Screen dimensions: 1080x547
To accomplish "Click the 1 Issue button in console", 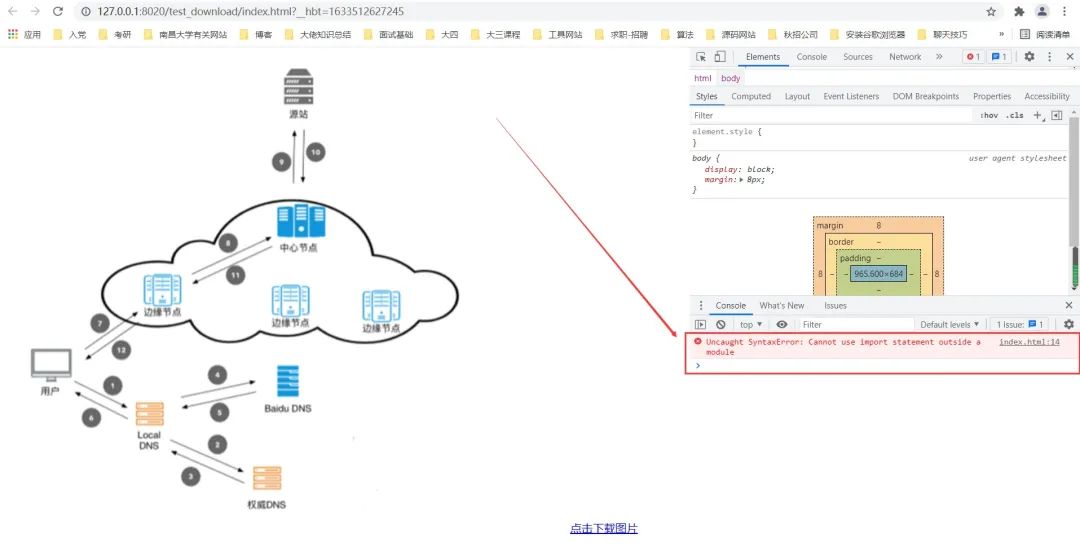I will pos(1020,324).
